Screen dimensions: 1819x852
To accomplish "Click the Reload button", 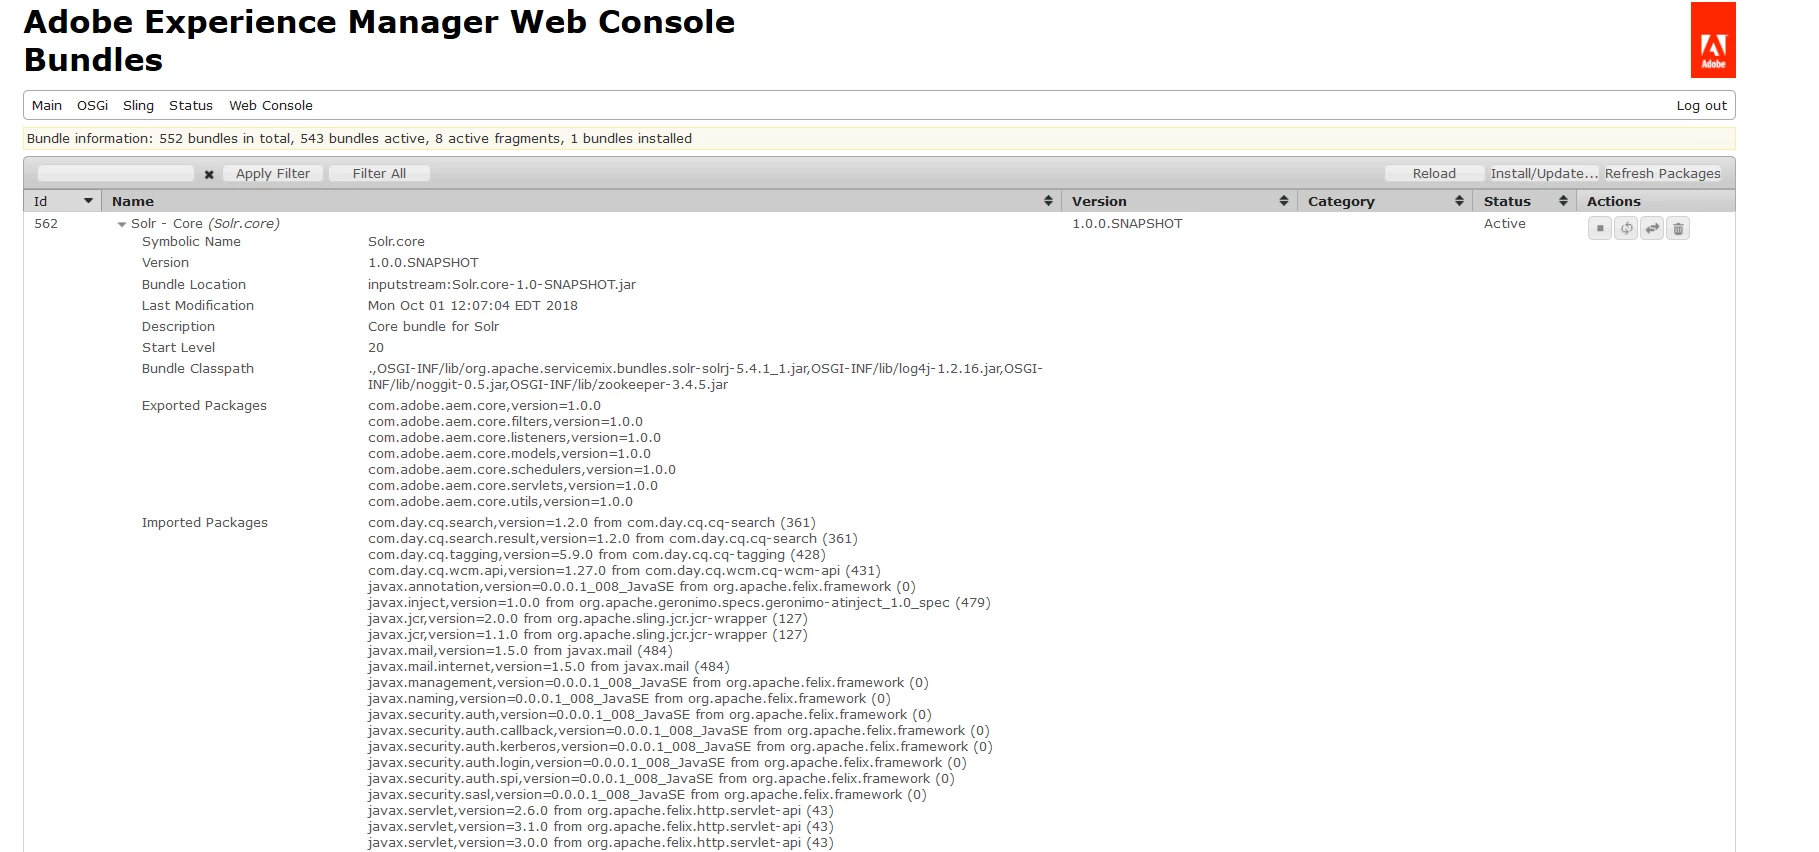I will coord(1434,173).
